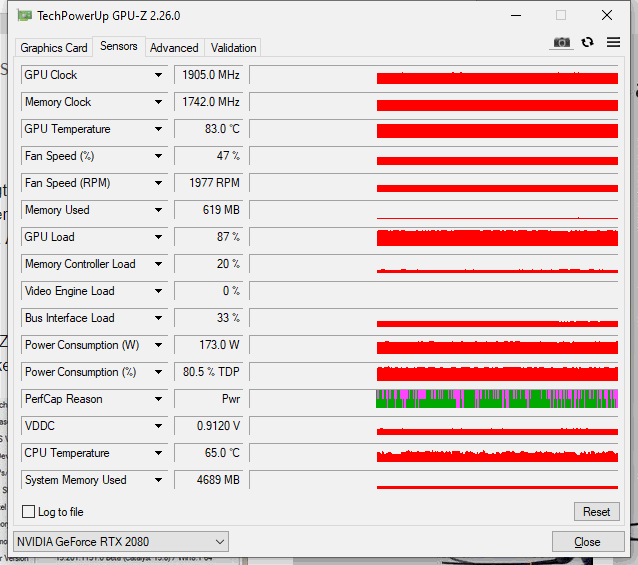Viewport: 638px width, 565px height.
Task: Open the GPU Load sensor dropdown
Action: click(158, 237)
